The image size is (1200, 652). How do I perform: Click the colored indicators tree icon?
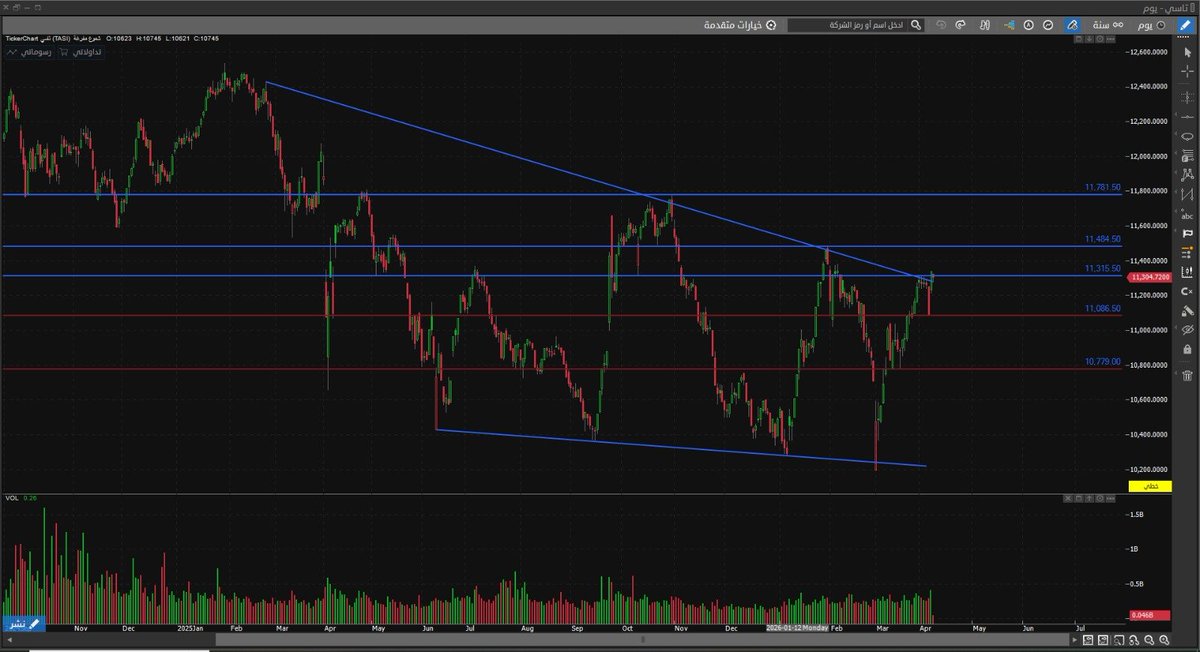pos(1009,25)
